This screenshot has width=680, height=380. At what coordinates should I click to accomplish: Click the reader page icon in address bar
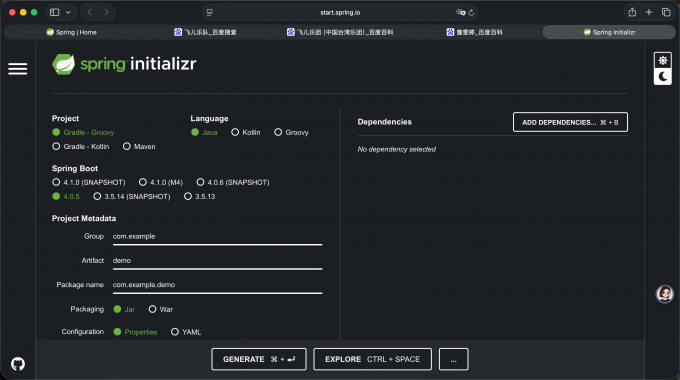click(209, 13)
